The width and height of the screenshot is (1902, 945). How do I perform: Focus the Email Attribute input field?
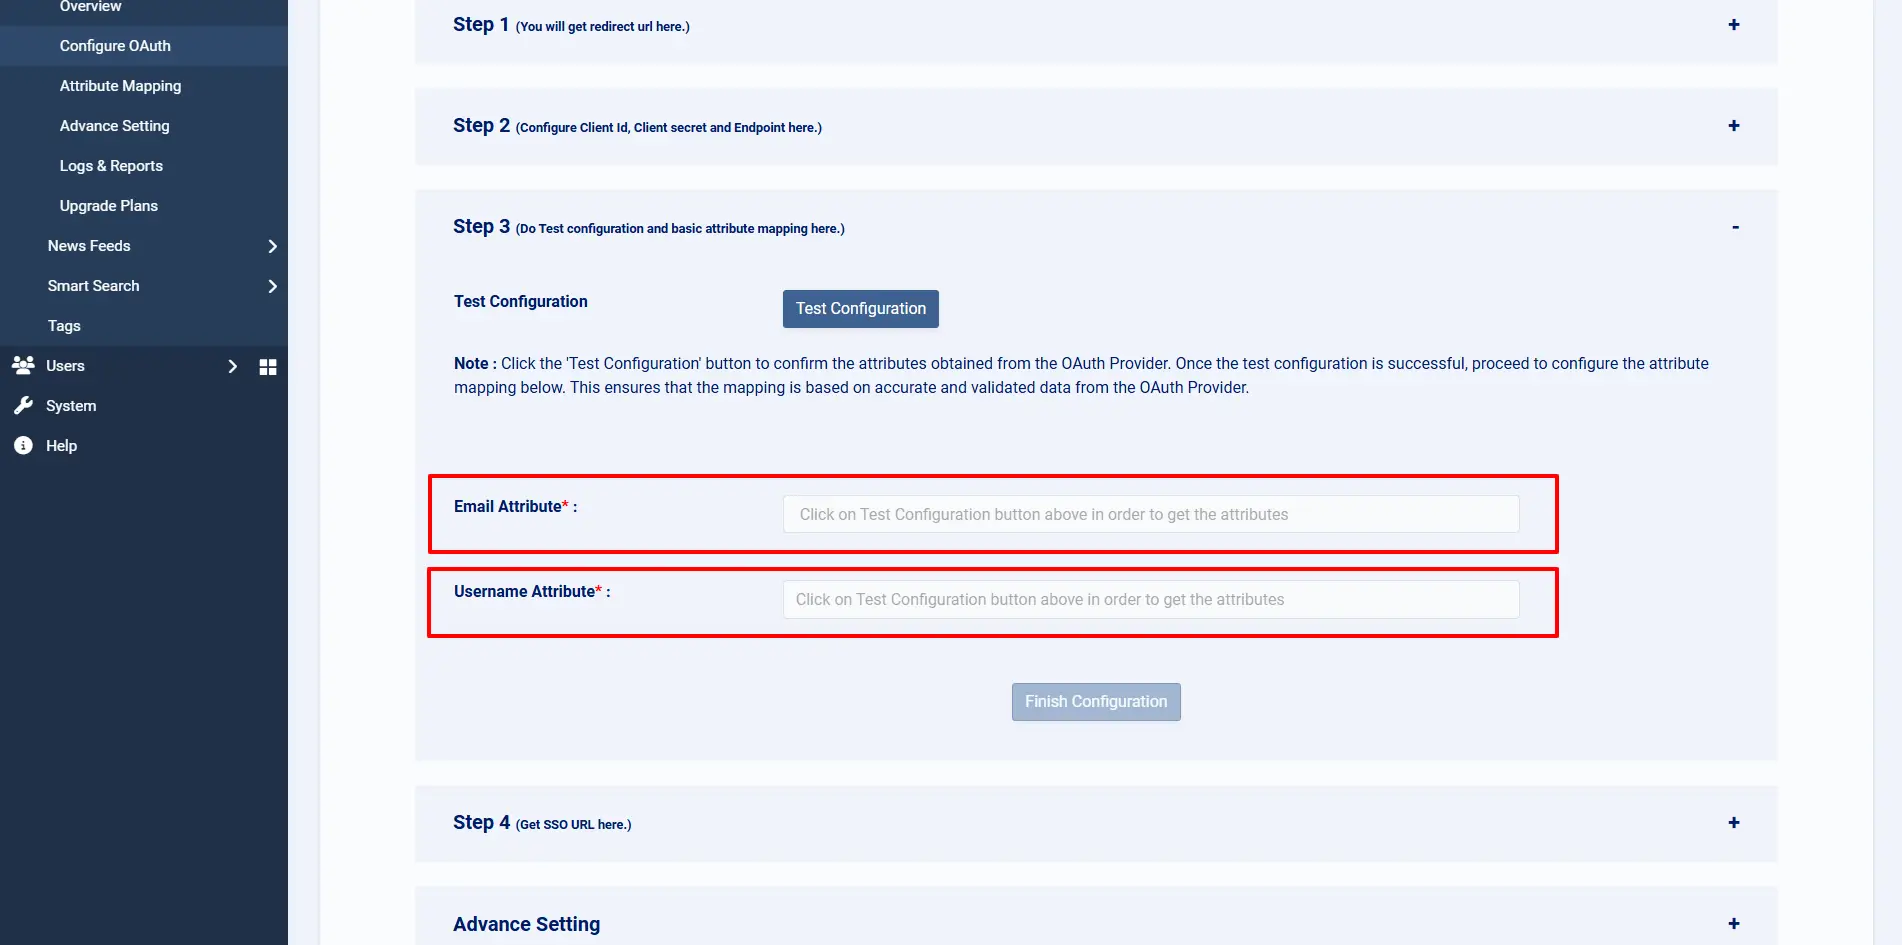(x=1150, y=514)
